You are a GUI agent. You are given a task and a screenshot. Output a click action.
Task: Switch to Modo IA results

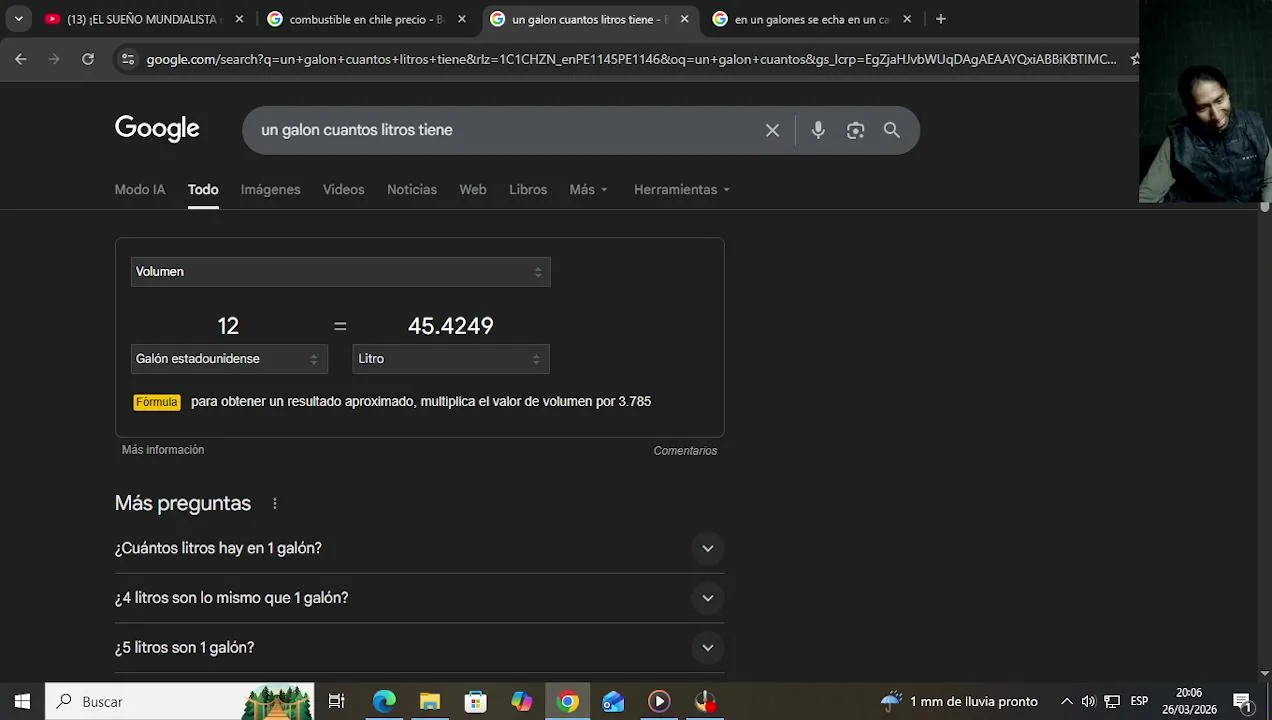[140, 189]
